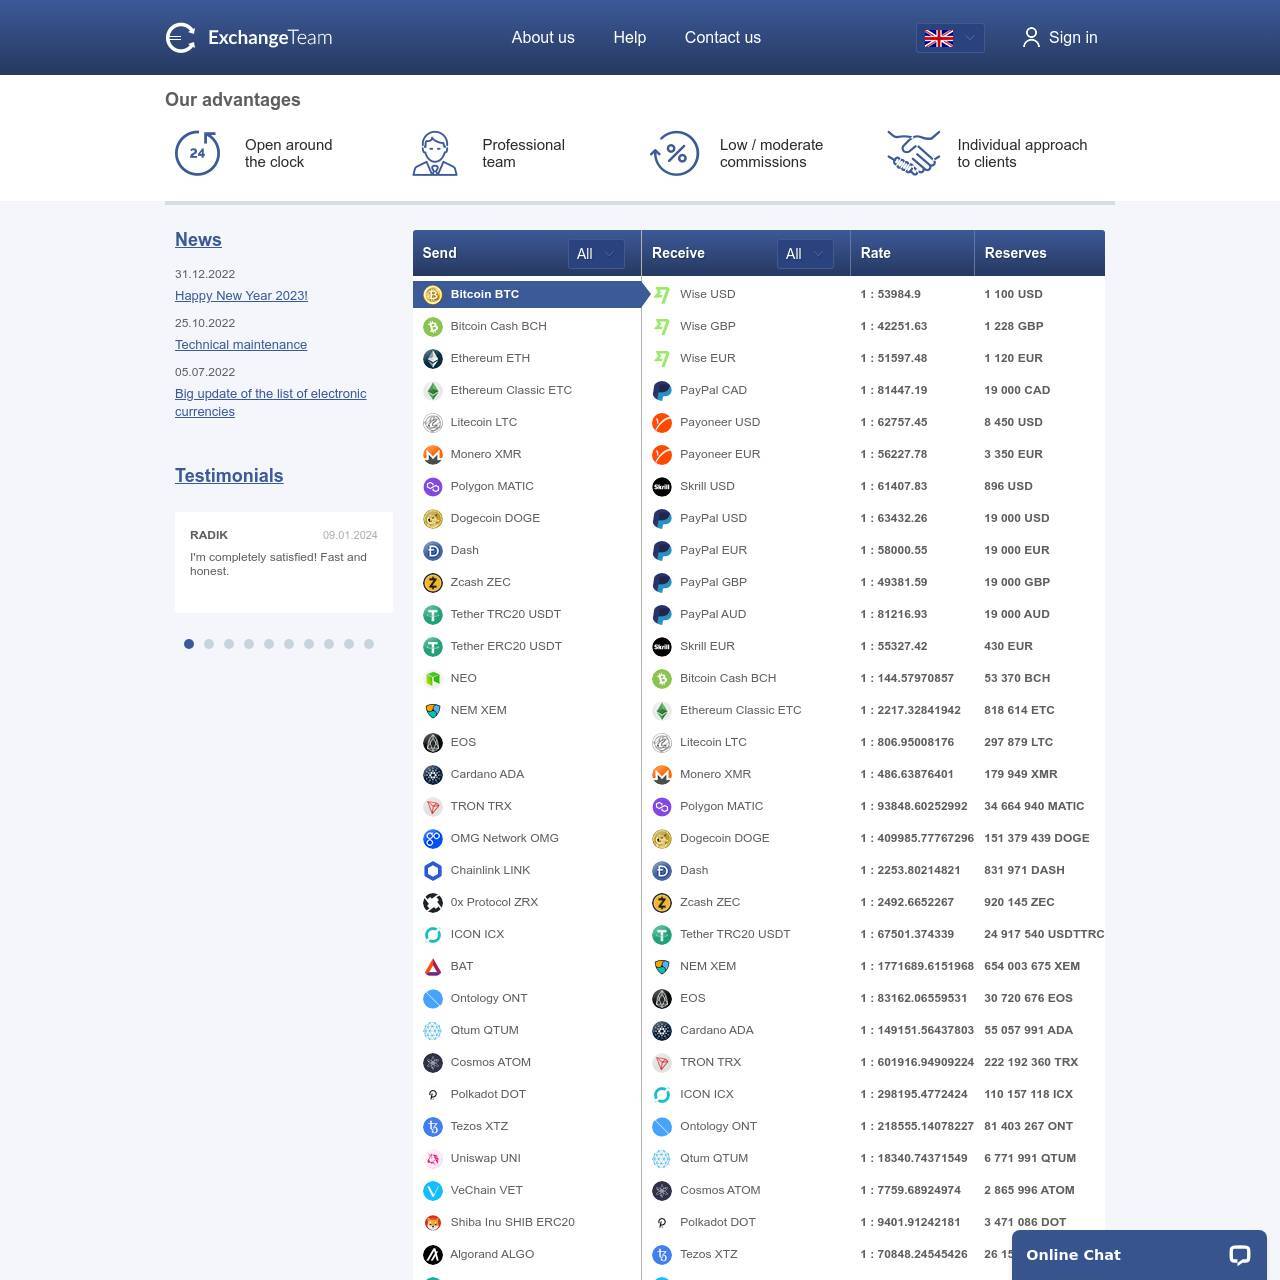Open the About us page

click(543, 38)
